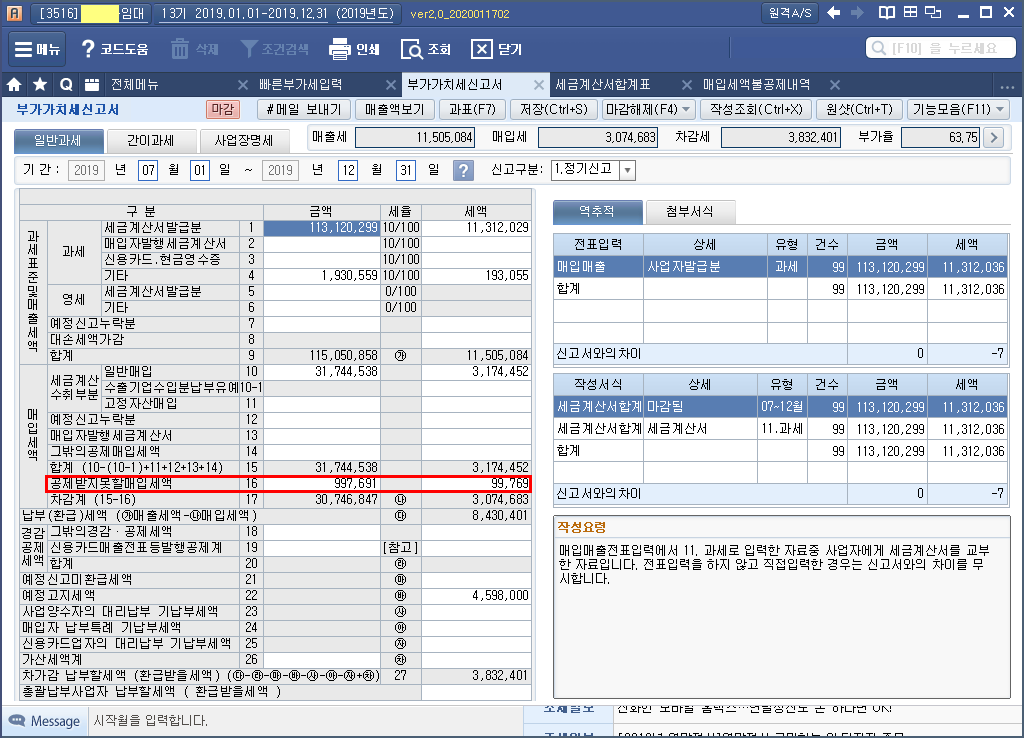Viewport: 1024px width, 738px height.
Task: Click the 매출액보기 button
Action: click(x=394, y=110)
